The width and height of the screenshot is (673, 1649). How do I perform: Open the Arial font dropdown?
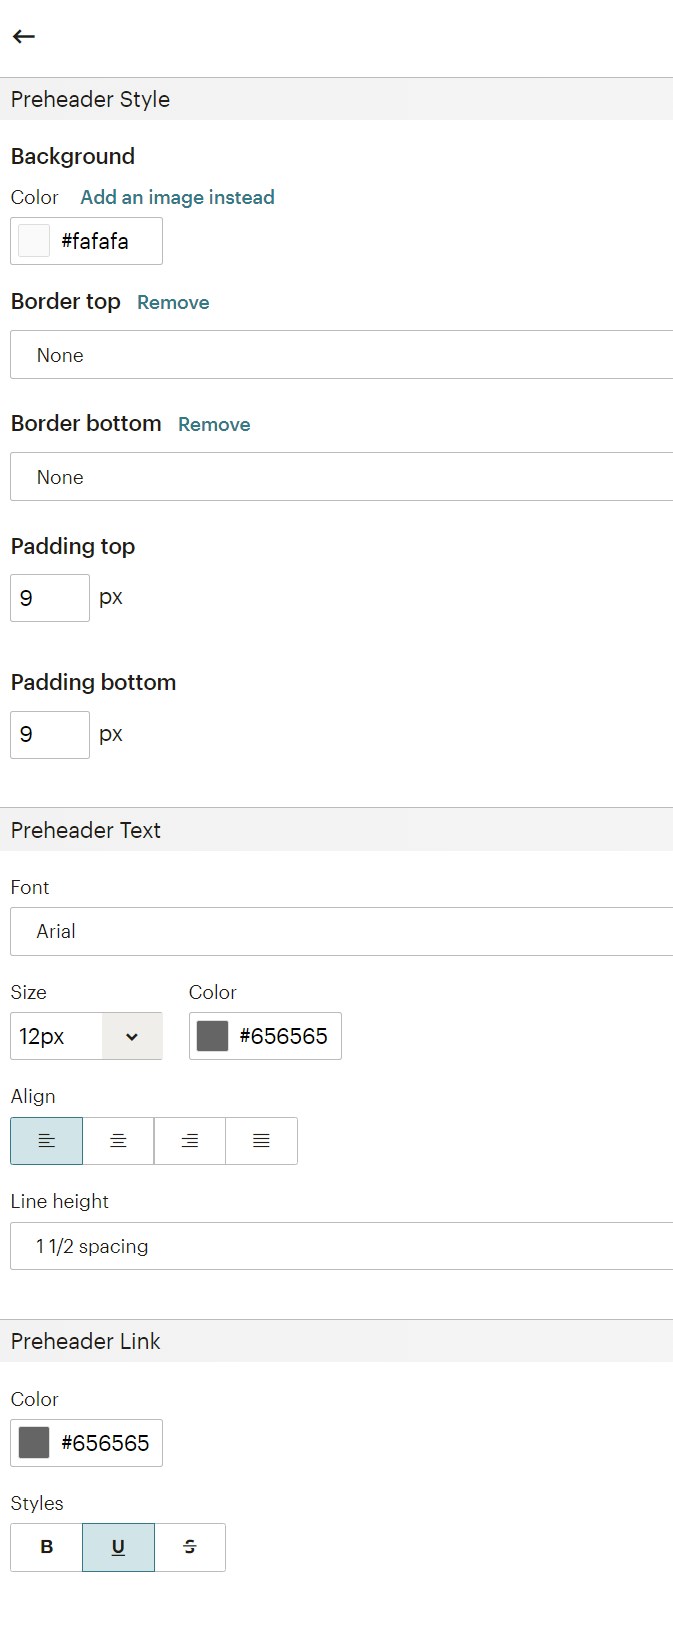(x=340, y=931)
